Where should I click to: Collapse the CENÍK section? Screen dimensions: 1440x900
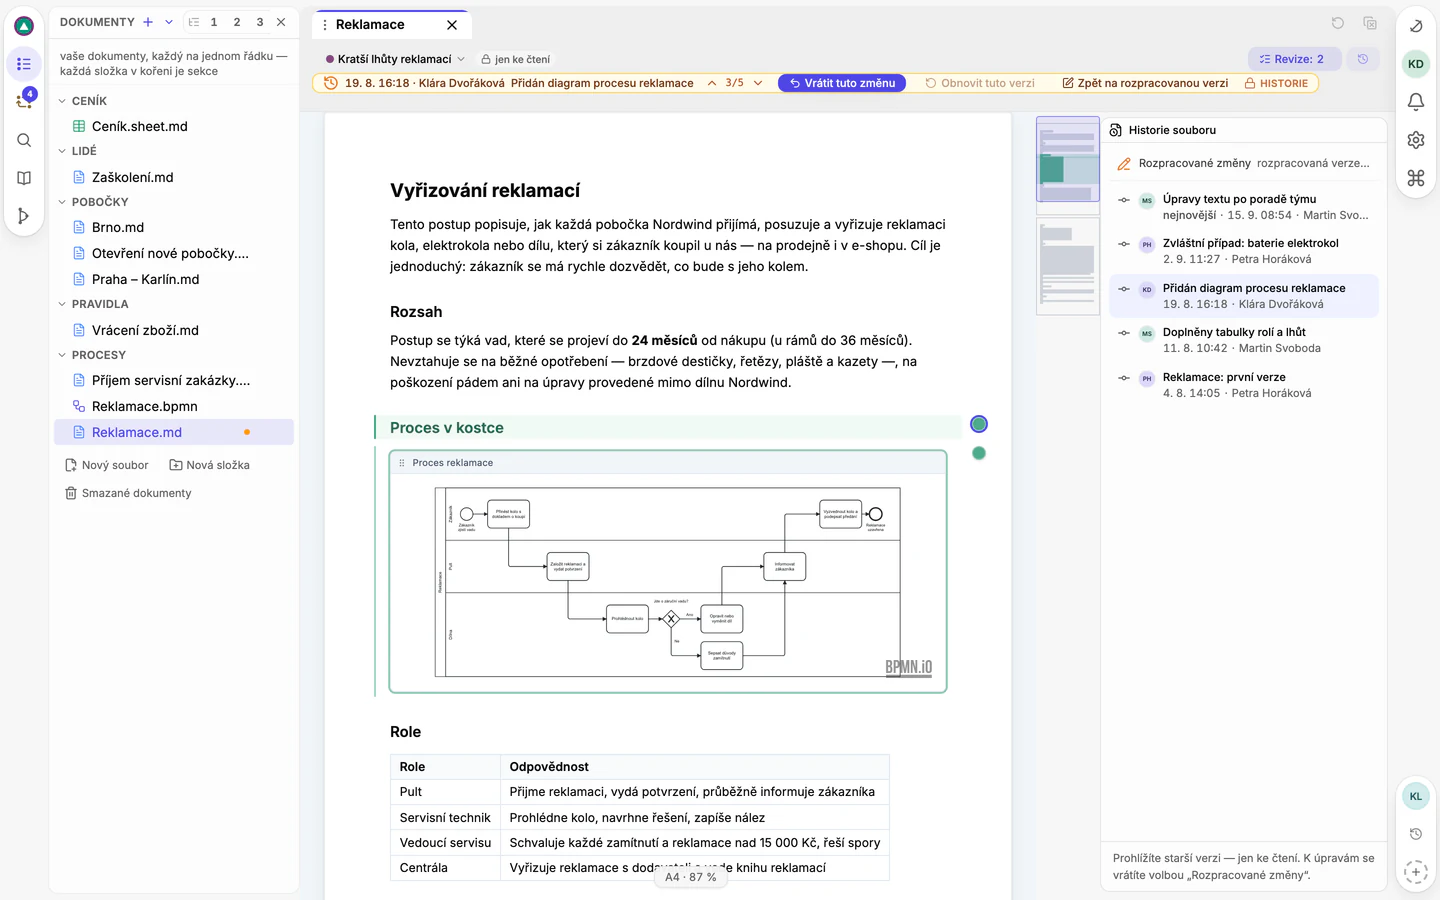pos(62,101)
